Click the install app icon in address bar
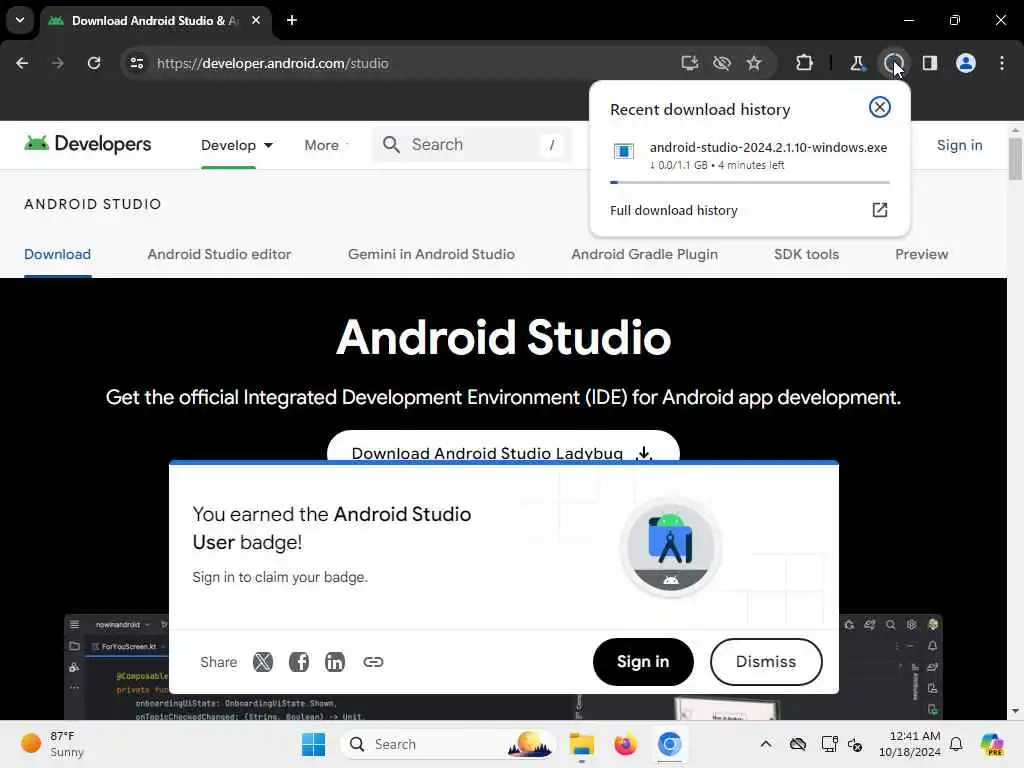1024x768 pixels. (x=690, y=63)
